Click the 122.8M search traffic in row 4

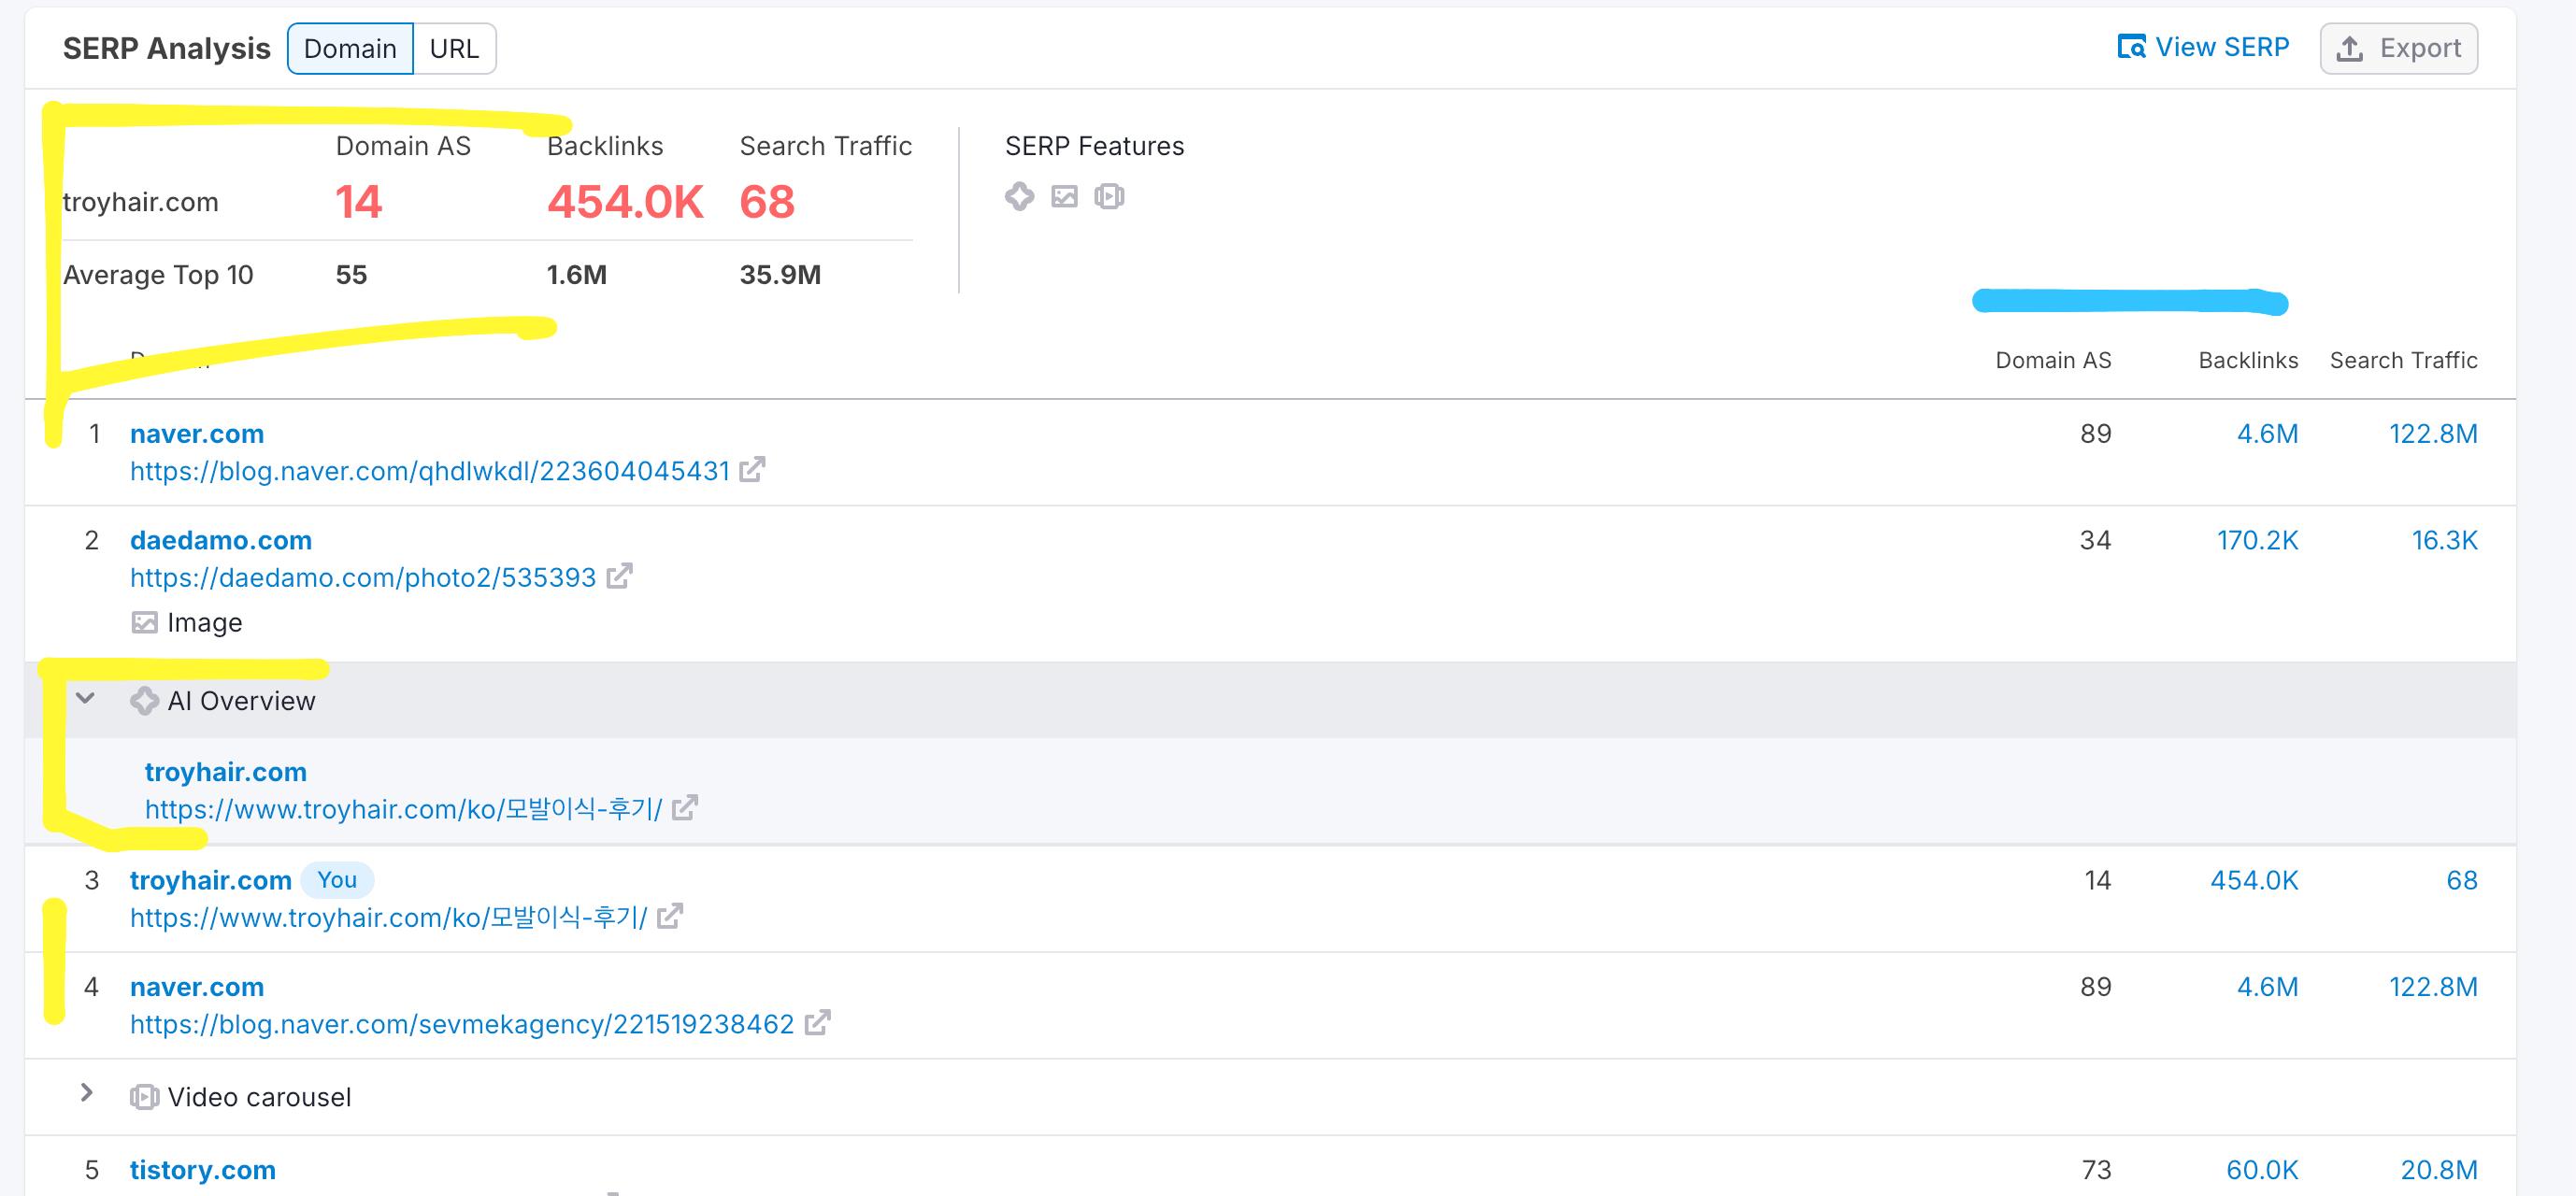tap(2433, 988)
